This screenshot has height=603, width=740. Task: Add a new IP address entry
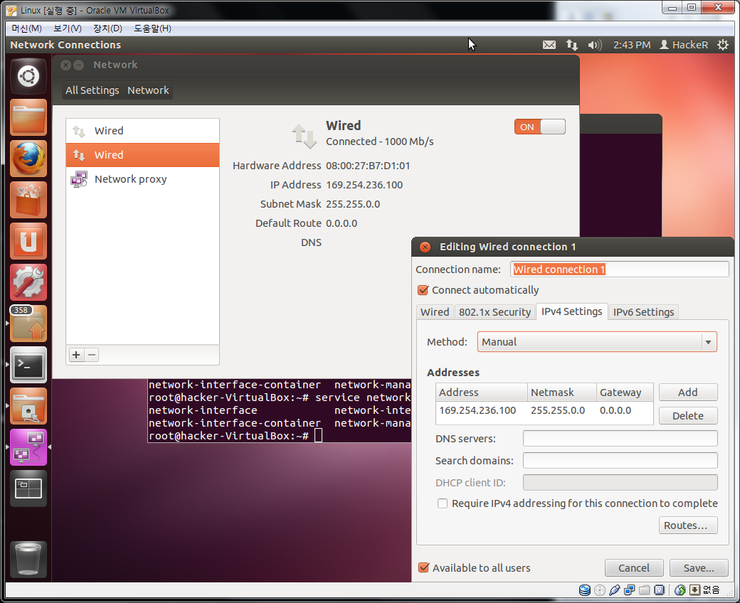point(688,392)
